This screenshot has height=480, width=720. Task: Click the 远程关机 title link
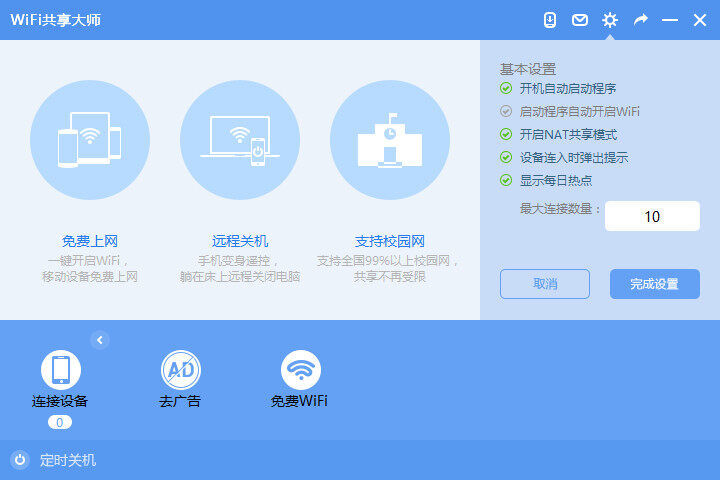[x=240, y=241]
